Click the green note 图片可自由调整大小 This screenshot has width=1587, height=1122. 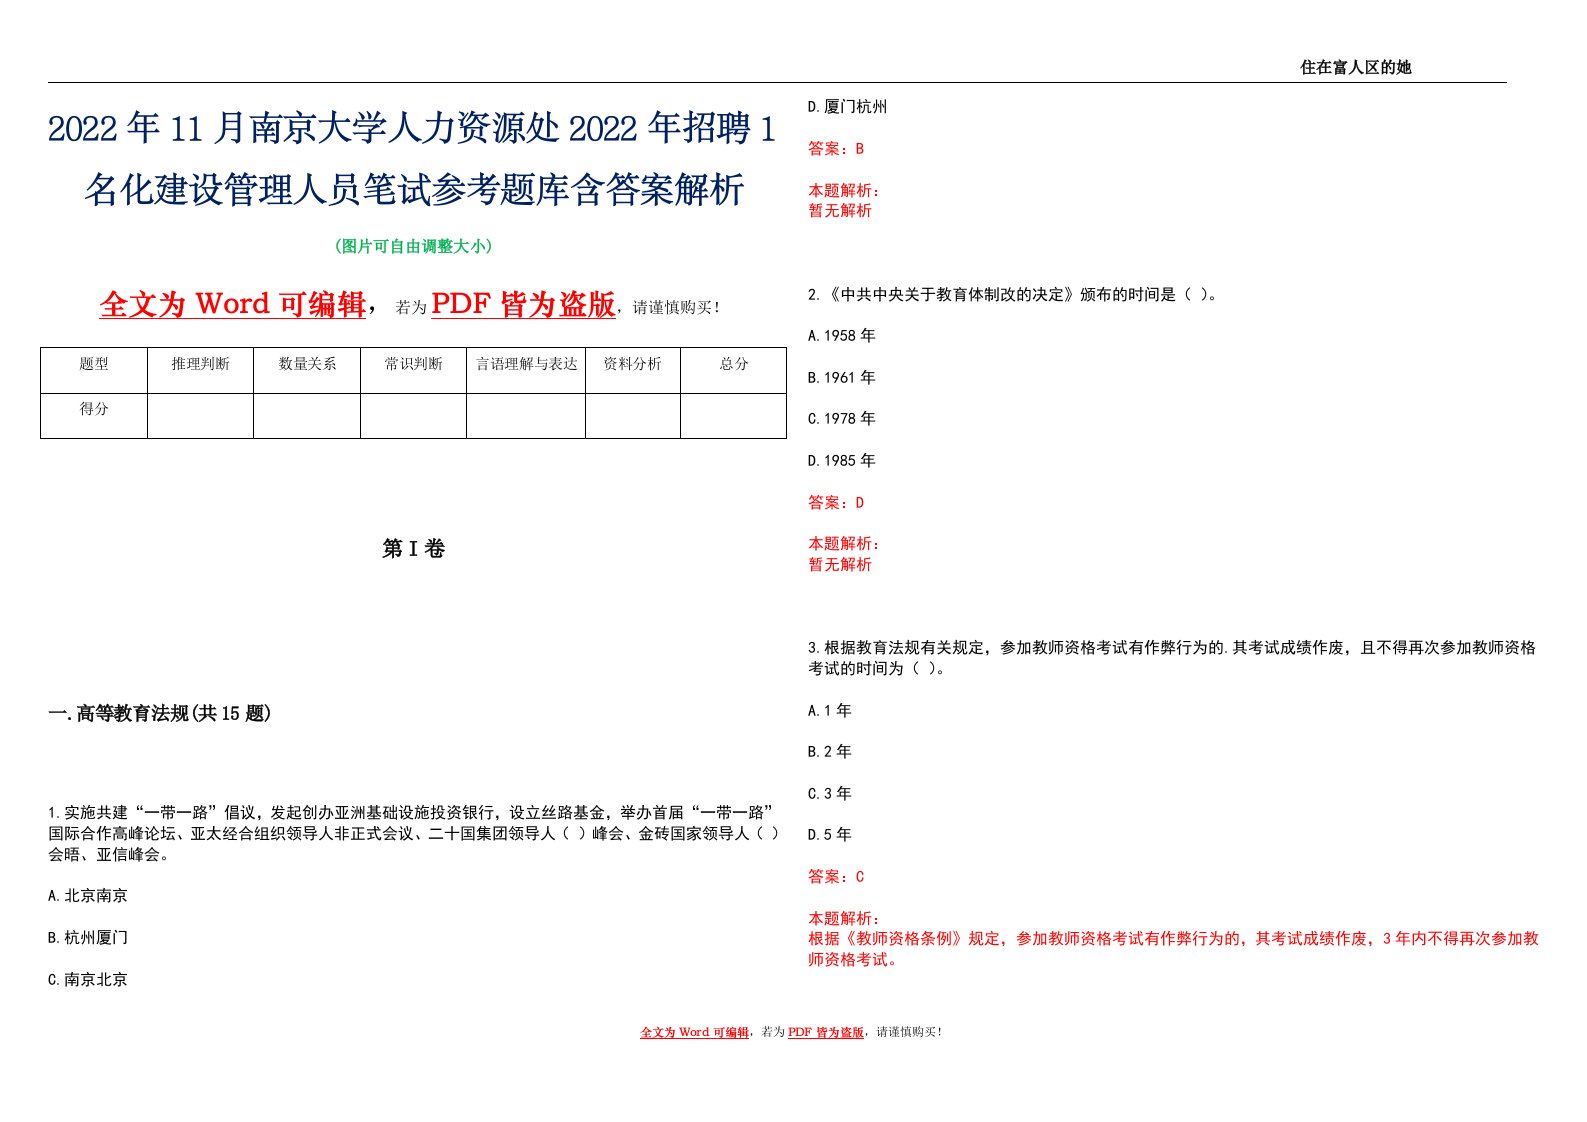(x=413, y=246)
